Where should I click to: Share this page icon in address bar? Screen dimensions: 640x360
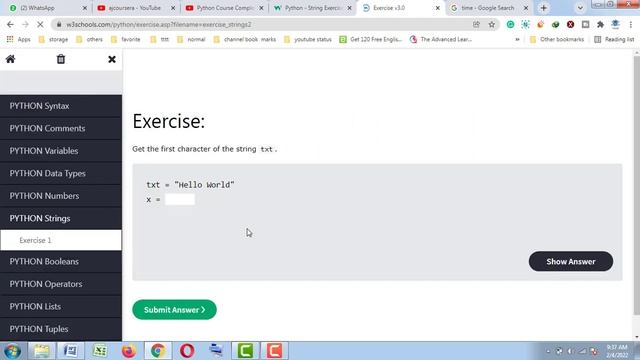click(476, 24)
